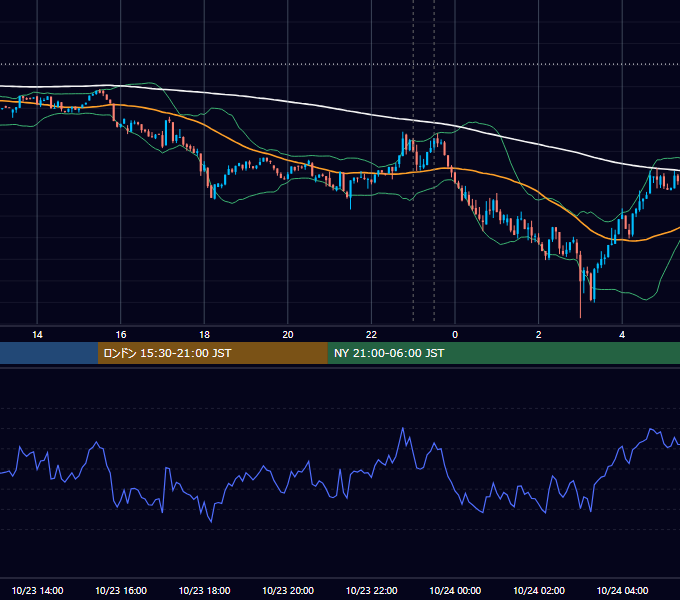Screen dimensions: 680x600
Task: Click the hour label 14 on price chart axis
Action: pos(37,335)
